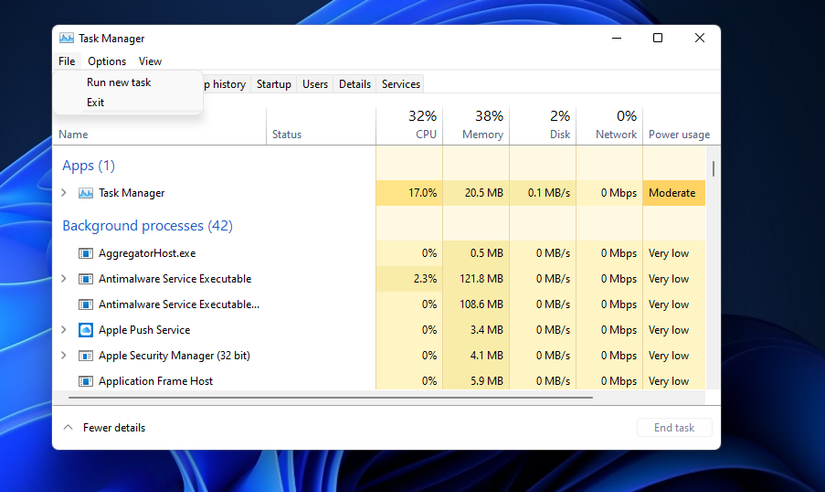This screenshot has height=492, width=825.
Task: Sort by the Status column header
Action: pos(287,134)
